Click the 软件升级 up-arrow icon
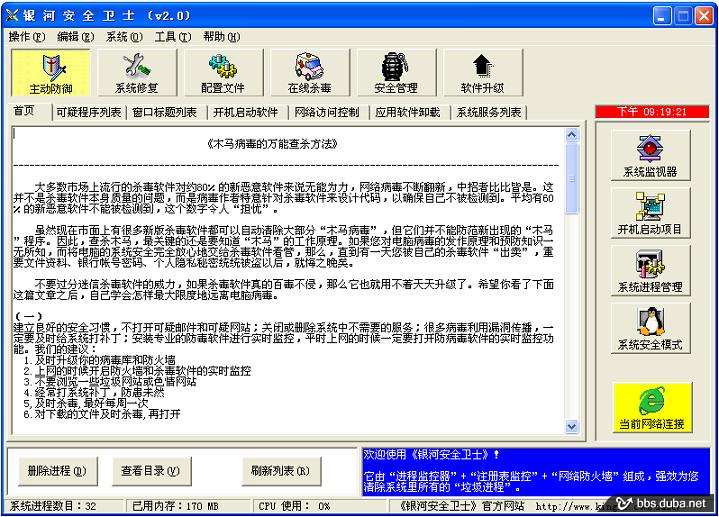 (482, 72)
